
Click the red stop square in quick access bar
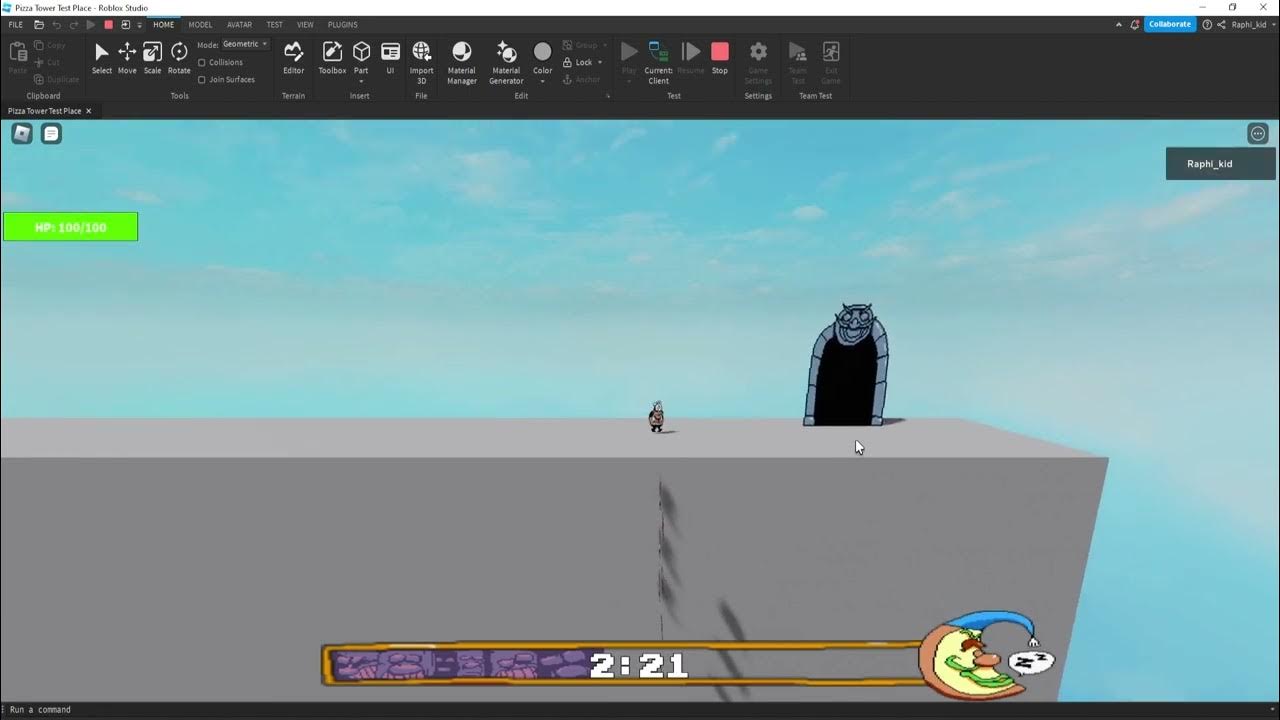[108, 24]
